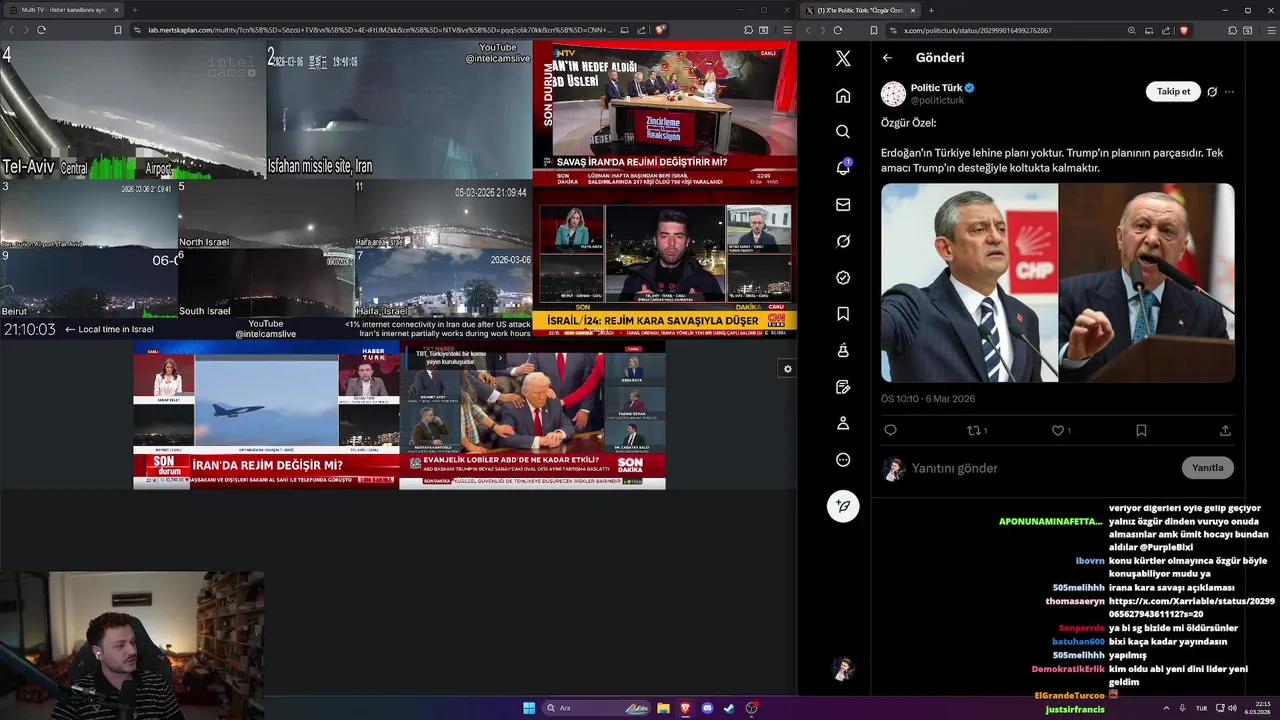Open Grok icon in X sidebar
This screenshot has height=720, width=1280.
coord(843,241)
